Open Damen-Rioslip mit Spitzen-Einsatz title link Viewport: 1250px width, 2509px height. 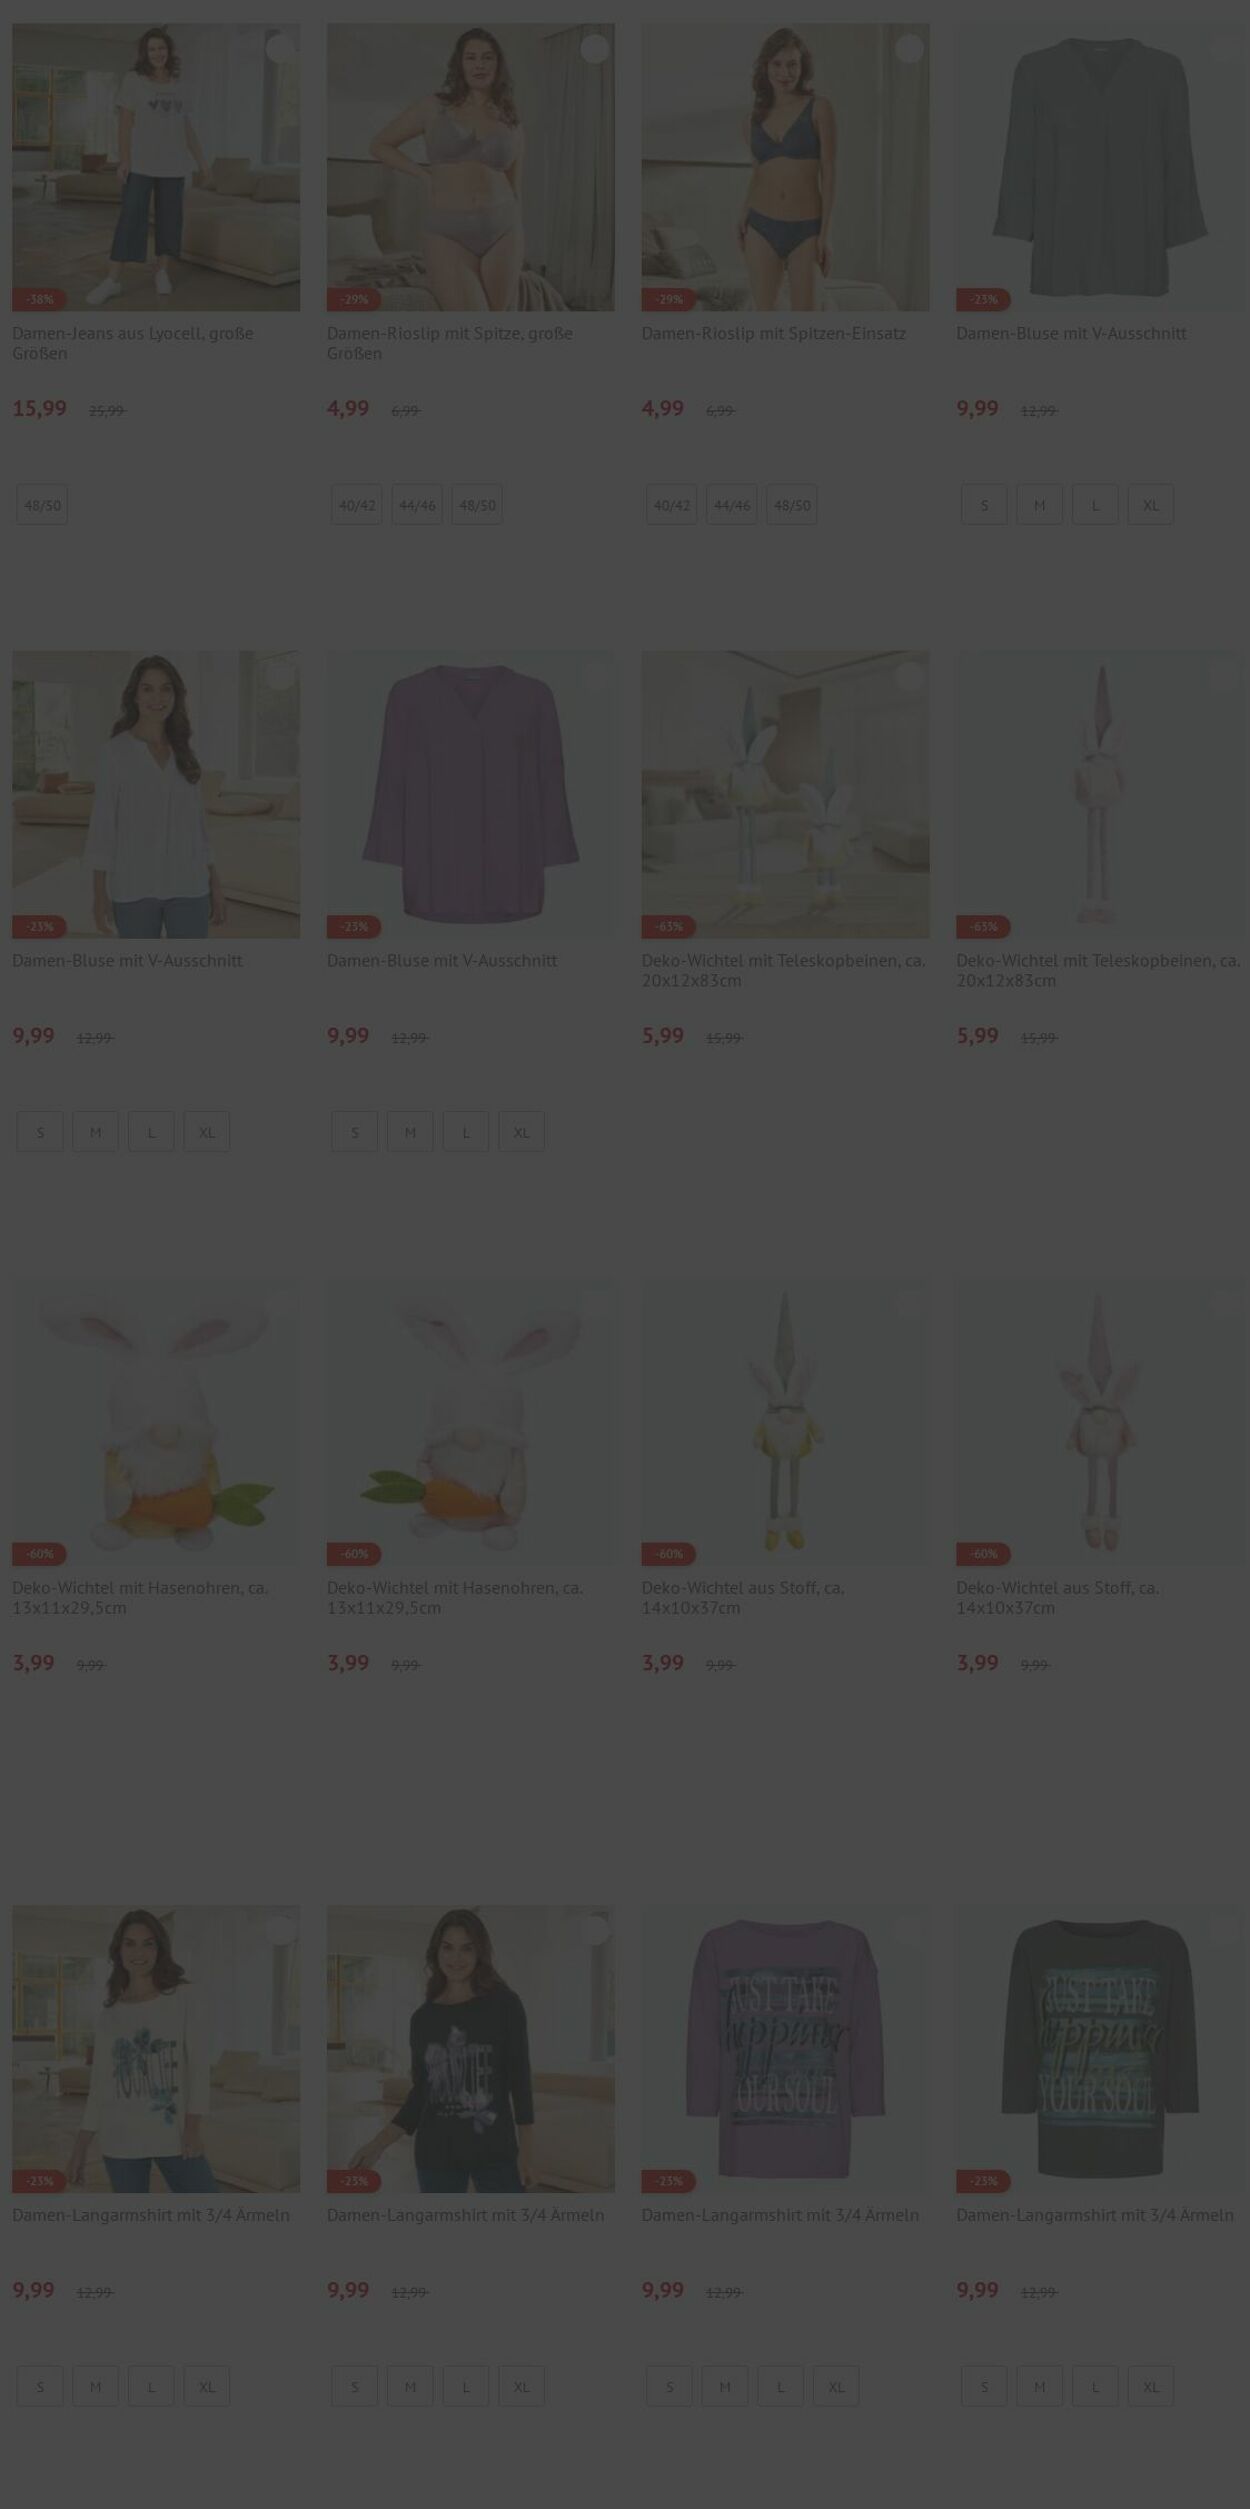[773, 333]
